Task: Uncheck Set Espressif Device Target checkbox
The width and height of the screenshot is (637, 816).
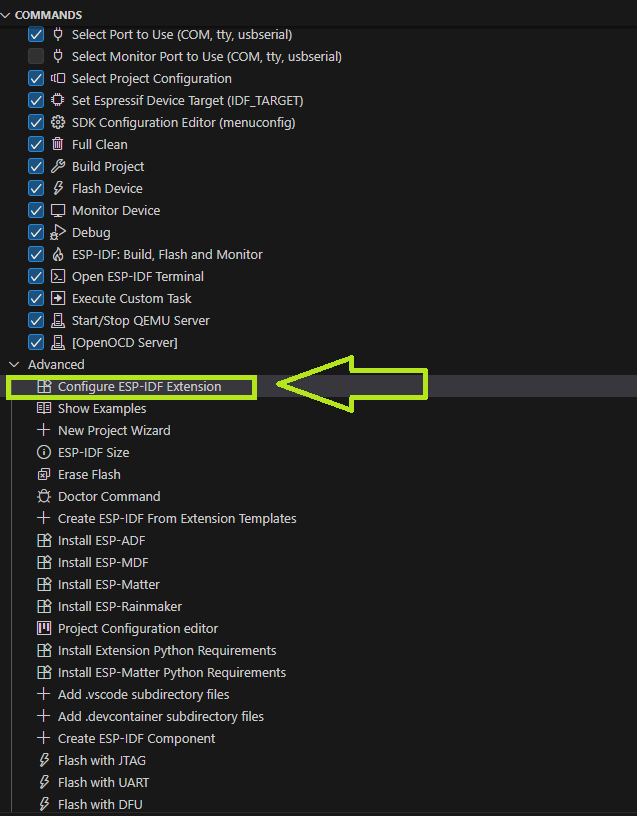Action: (36, 100)
